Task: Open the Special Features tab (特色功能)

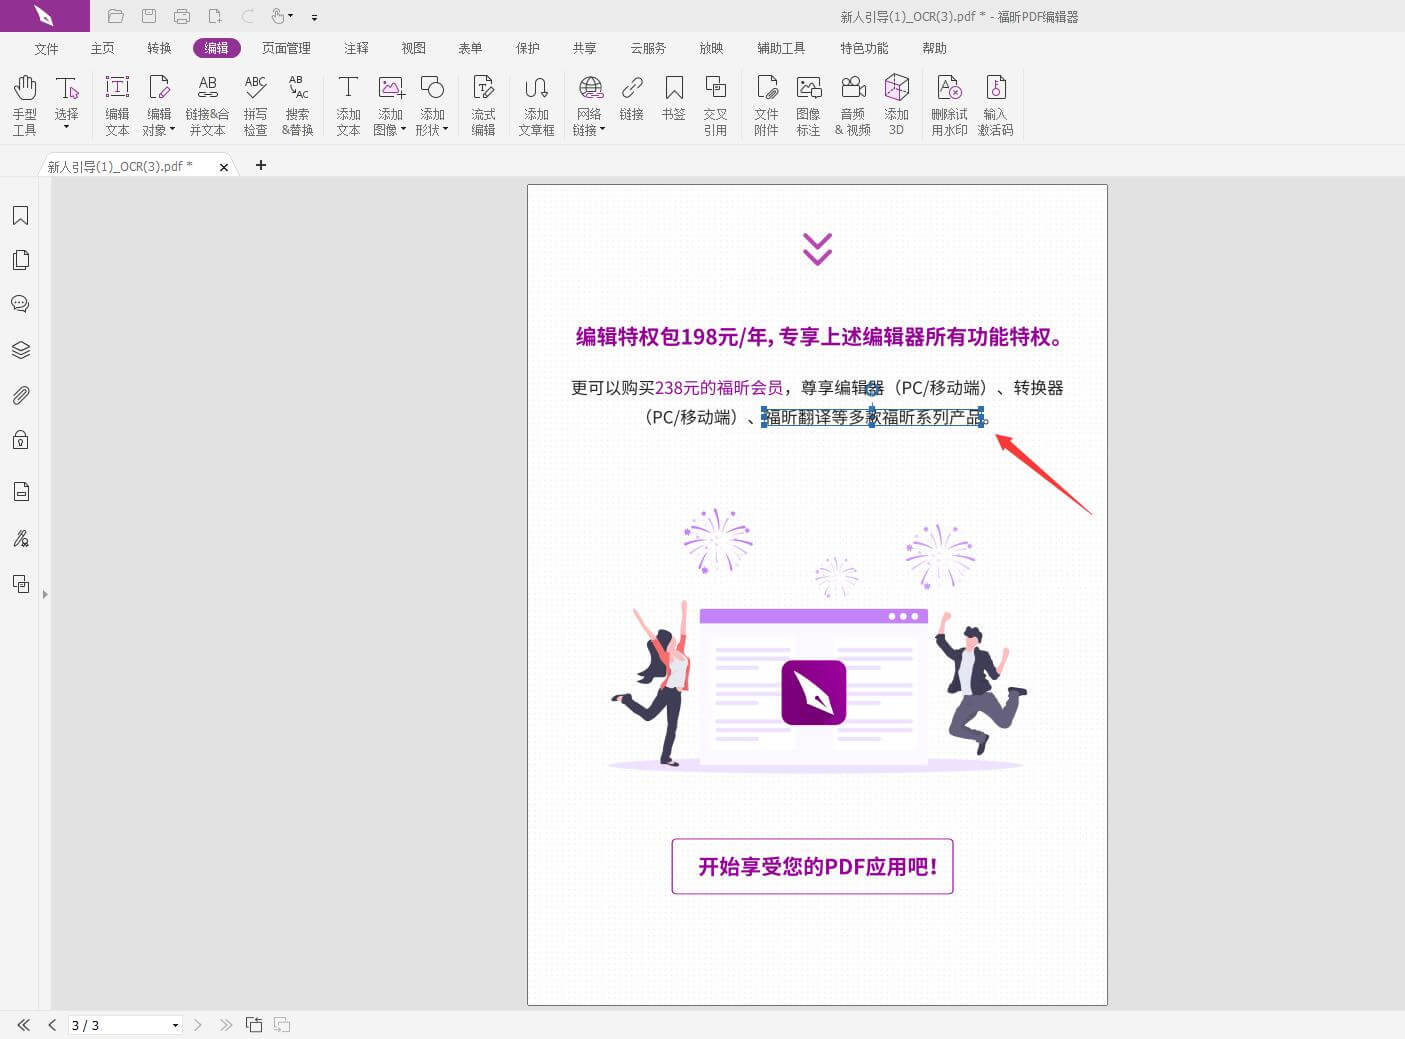Action: pyautogui.click(x=864, y=48)
